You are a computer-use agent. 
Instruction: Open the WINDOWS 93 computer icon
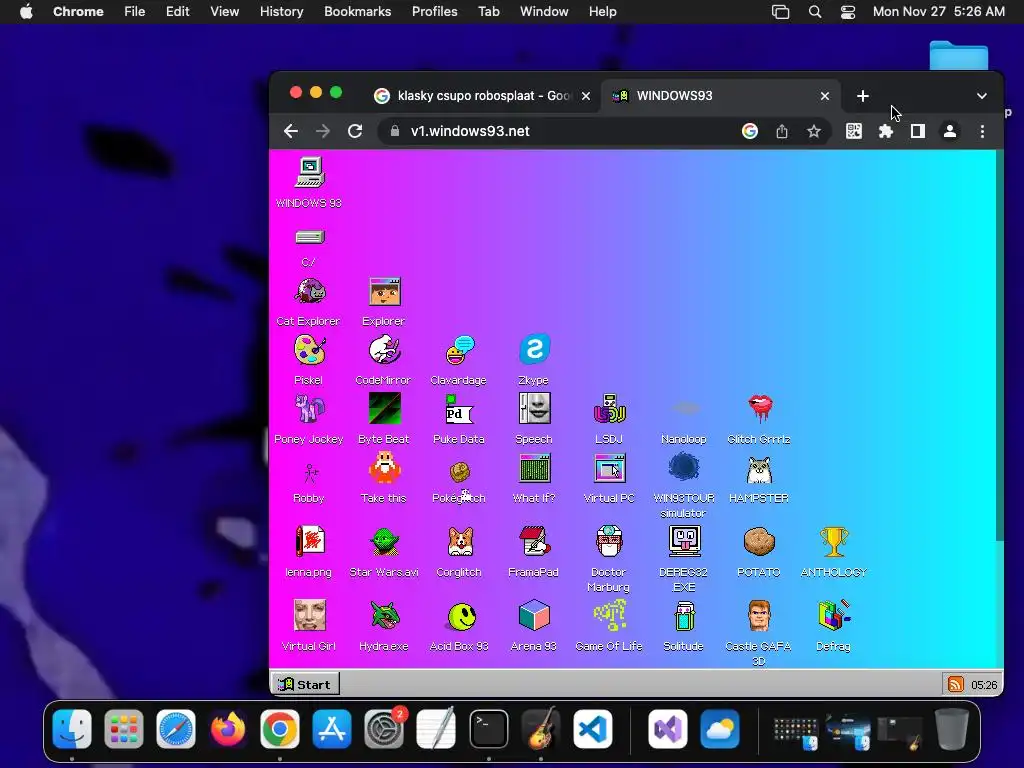tap(309, 172)
